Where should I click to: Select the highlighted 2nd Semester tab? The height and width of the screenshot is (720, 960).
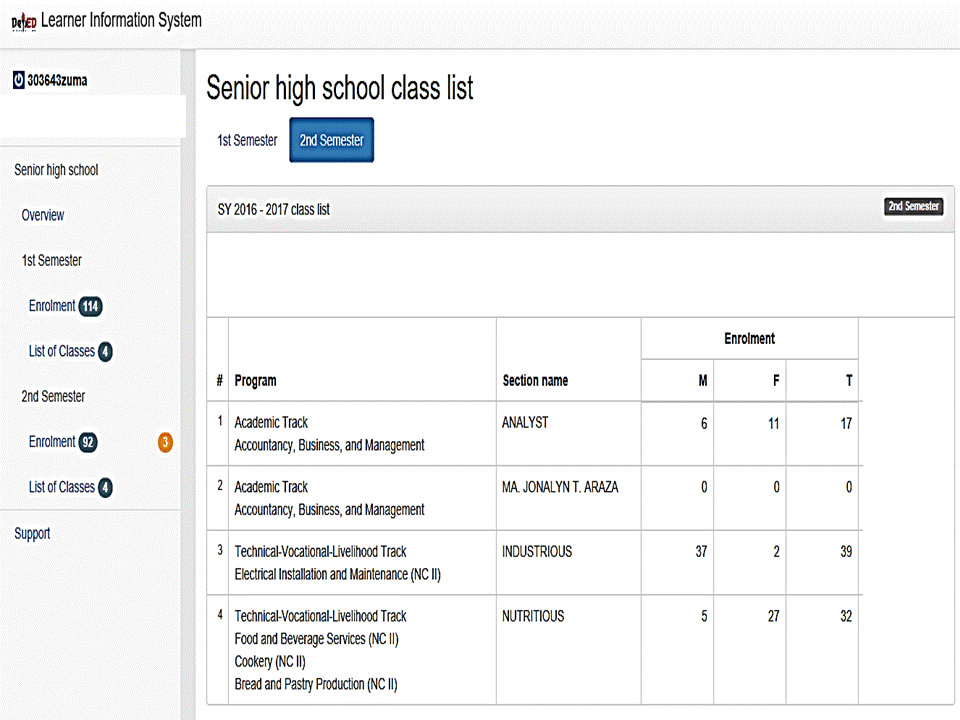tap(331, 140)
